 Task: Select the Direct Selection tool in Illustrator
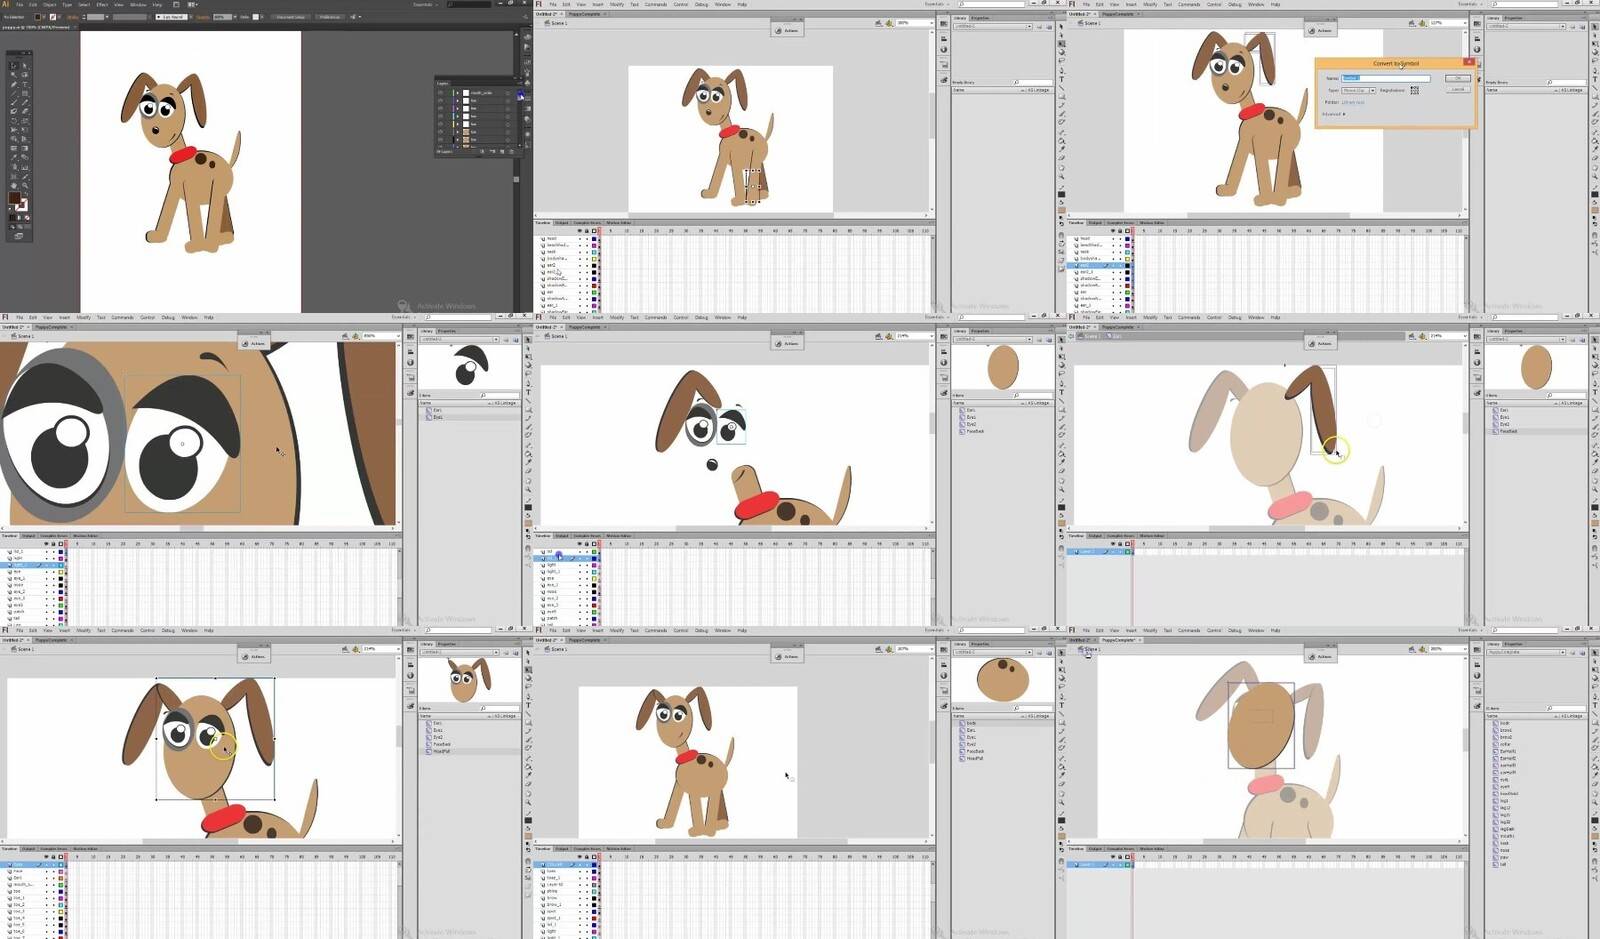25,65
